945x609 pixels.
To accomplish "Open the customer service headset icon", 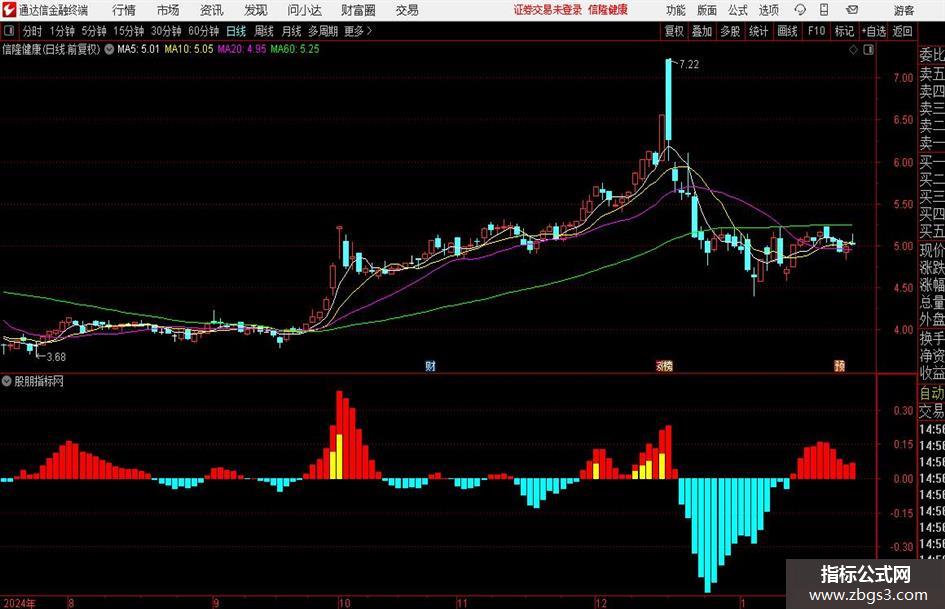I will 800,10.
